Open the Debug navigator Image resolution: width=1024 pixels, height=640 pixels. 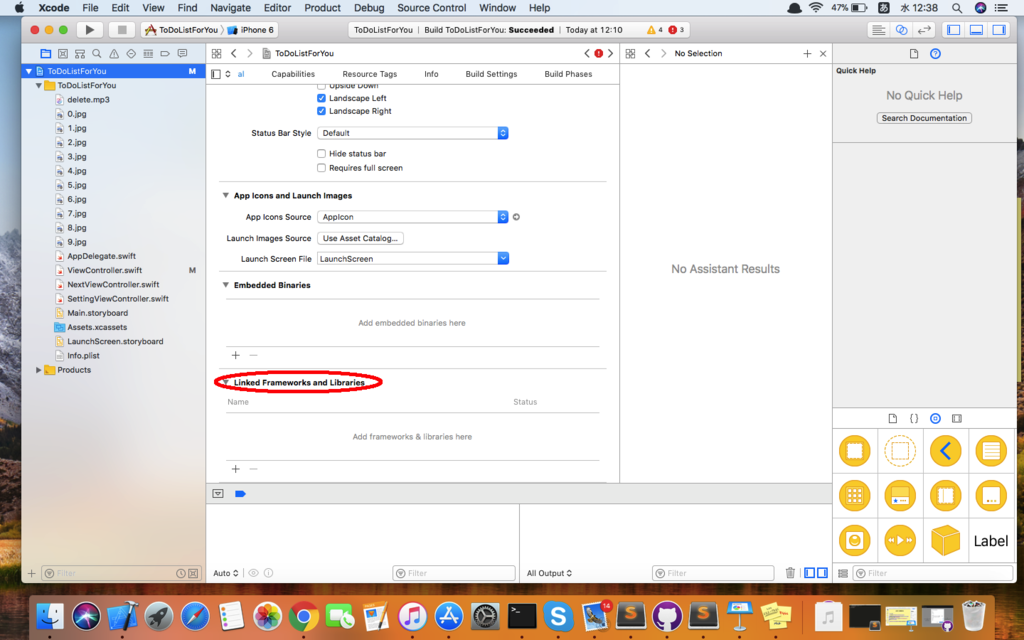pyautogui.click(x=148, y=54)
